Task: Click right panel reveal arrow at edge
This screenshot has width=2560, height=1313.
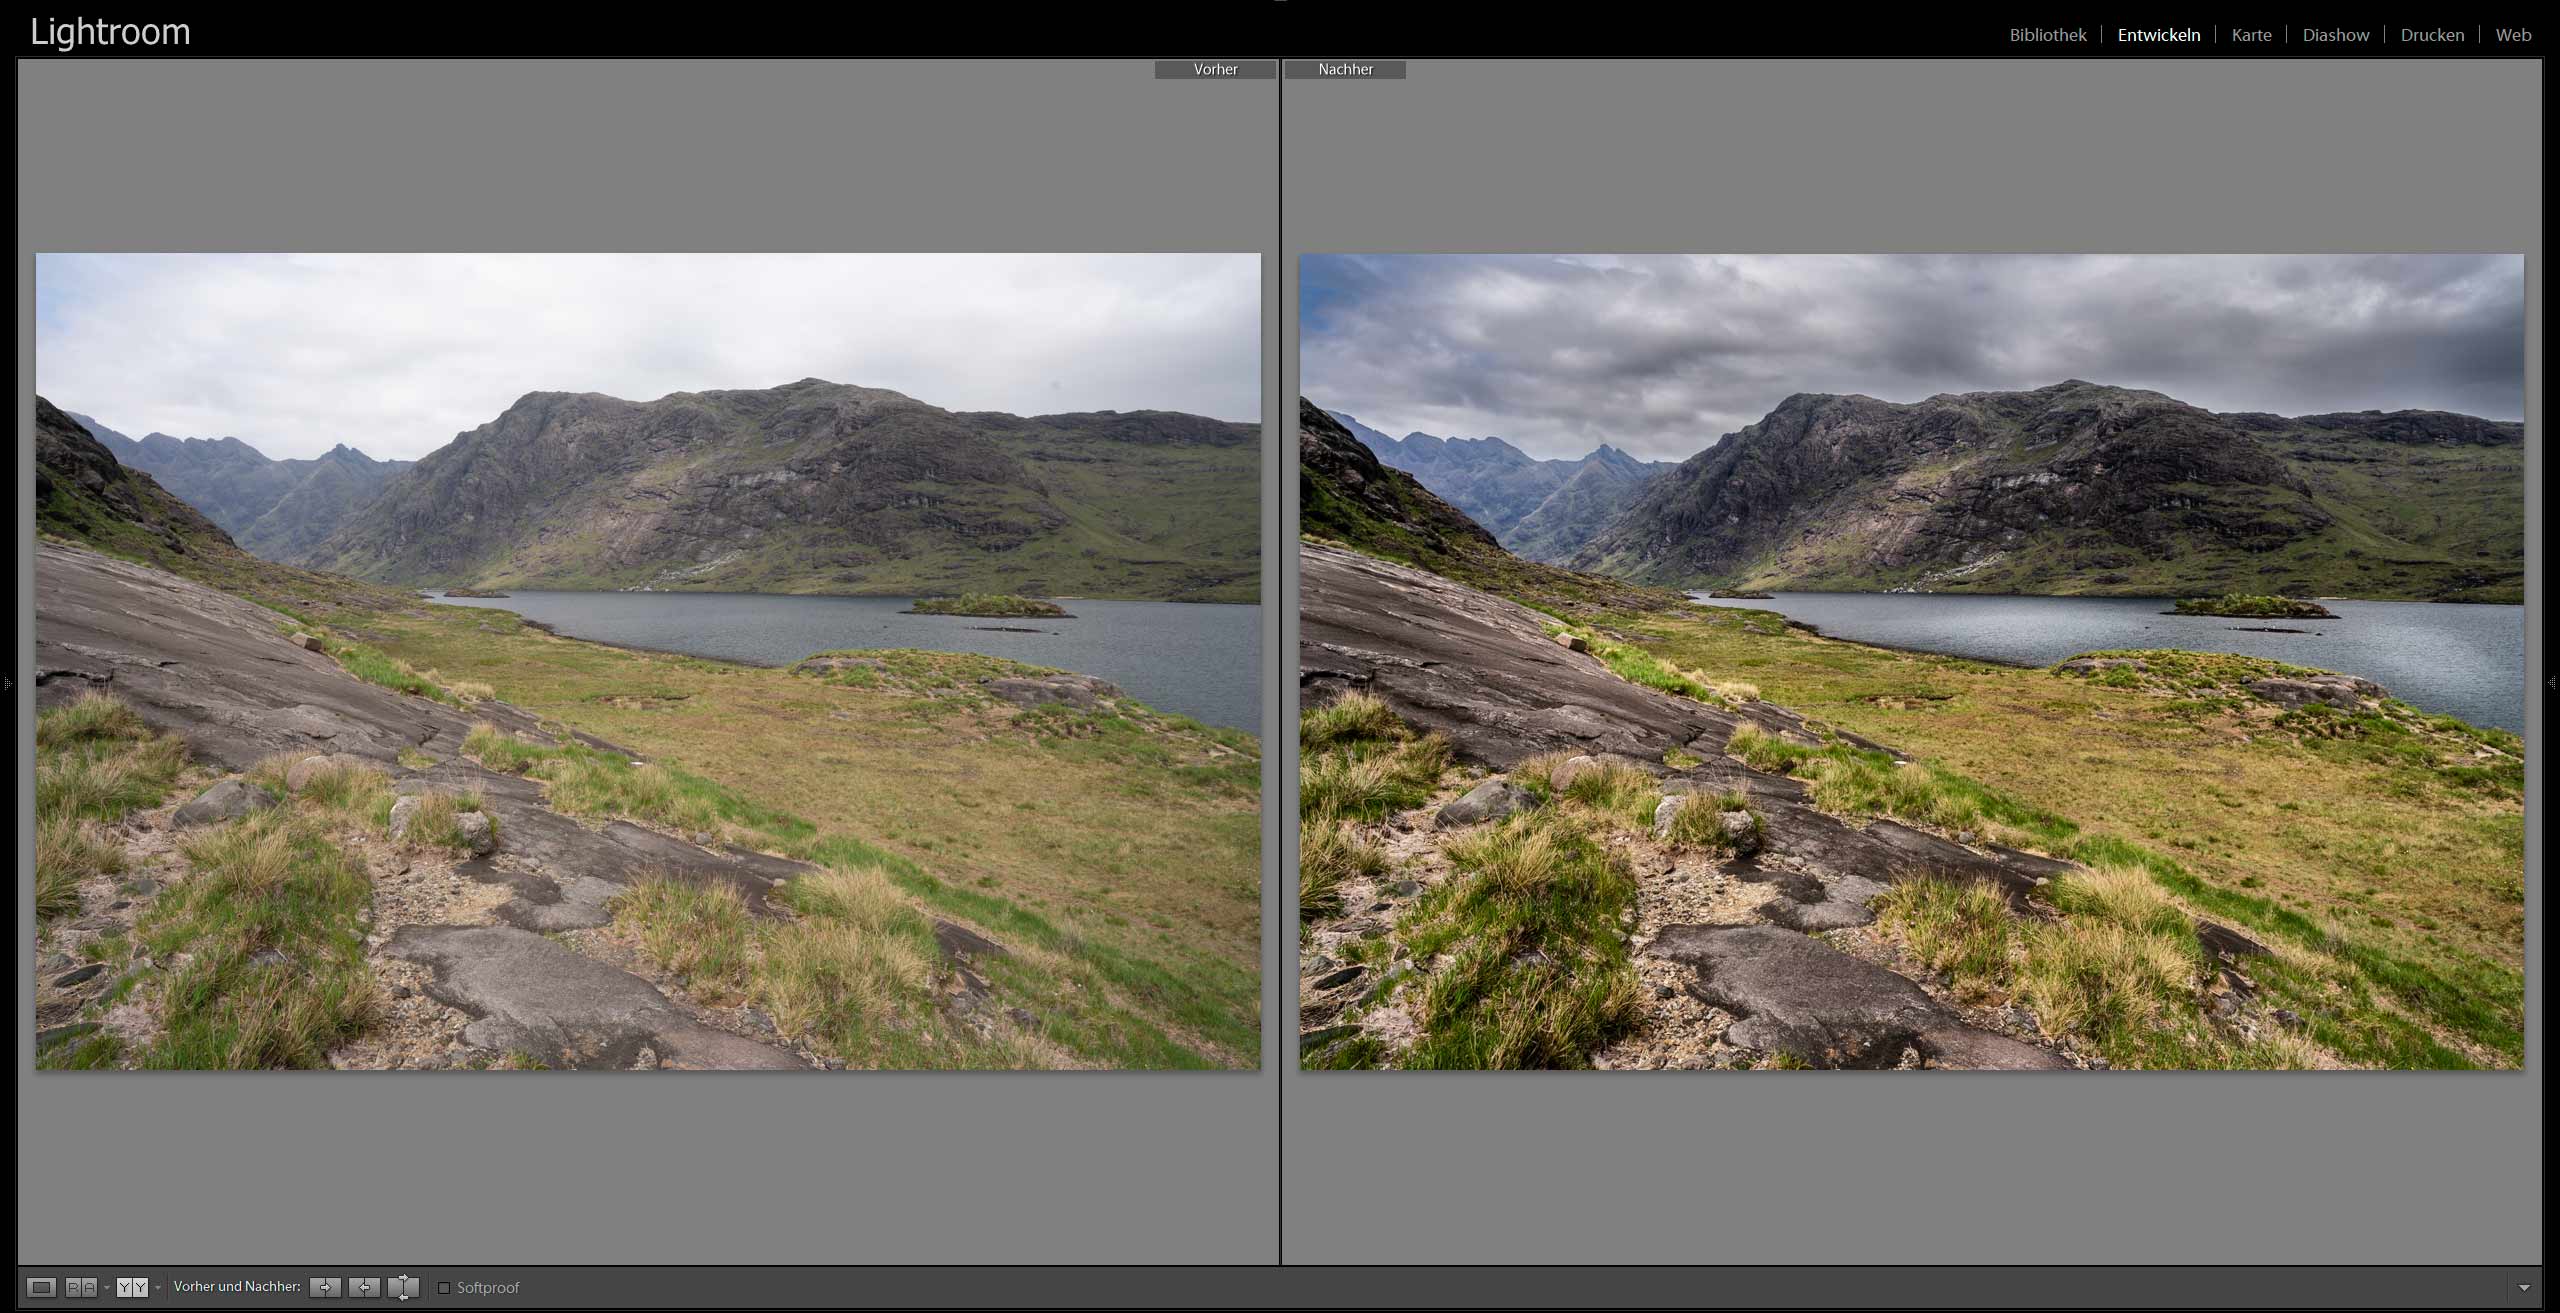Action: pos(2552,683)
